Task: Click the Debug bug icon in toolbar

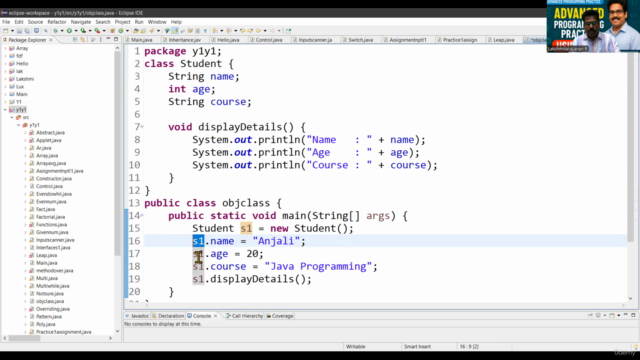Action: [56, 31]
